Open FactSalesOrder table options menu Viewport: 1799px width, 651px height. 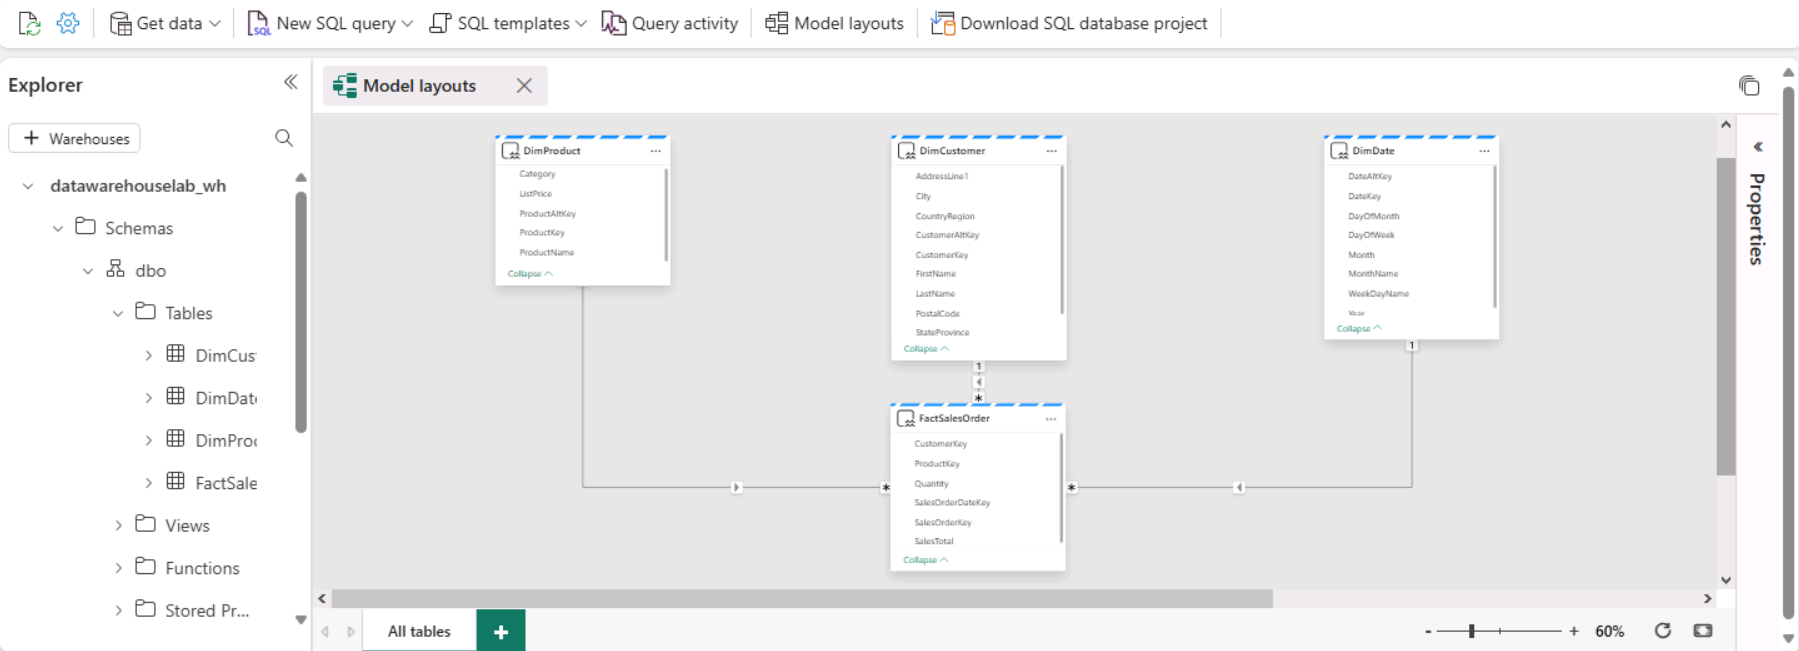click(1051, 419)
